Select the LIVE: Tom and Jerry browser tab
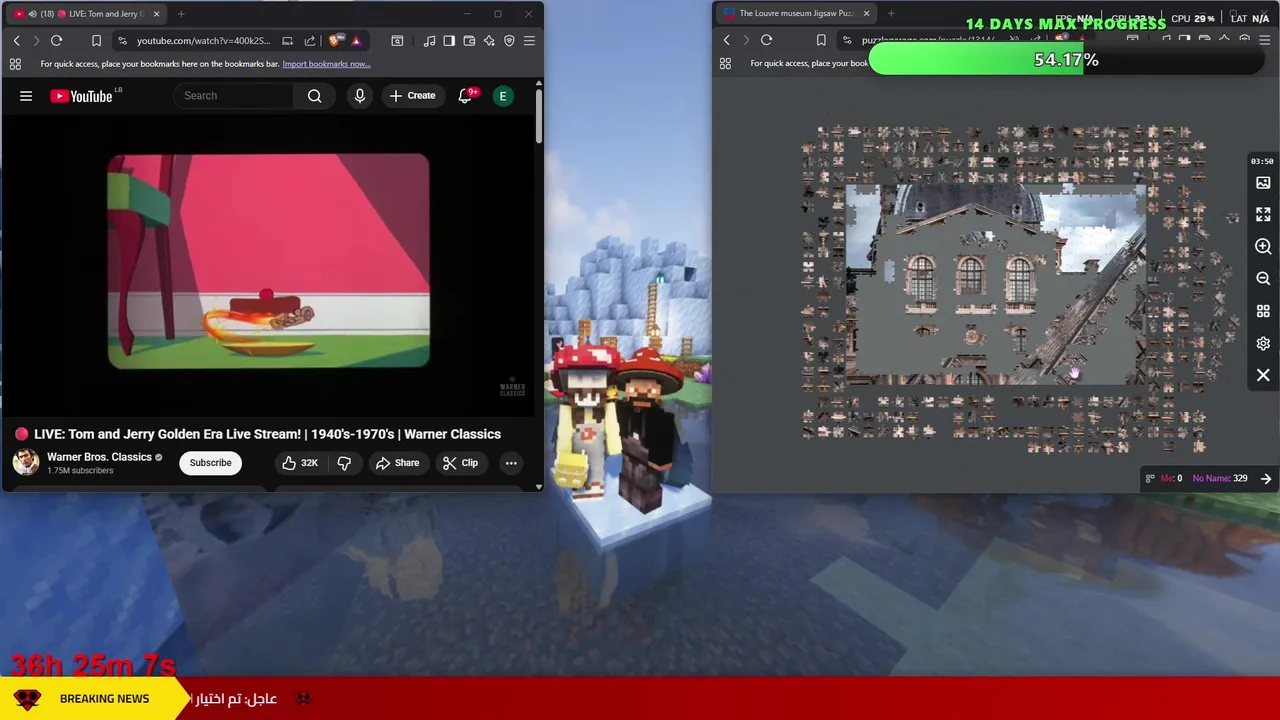This screenshot has width=1280, height=720. (85, 14)
